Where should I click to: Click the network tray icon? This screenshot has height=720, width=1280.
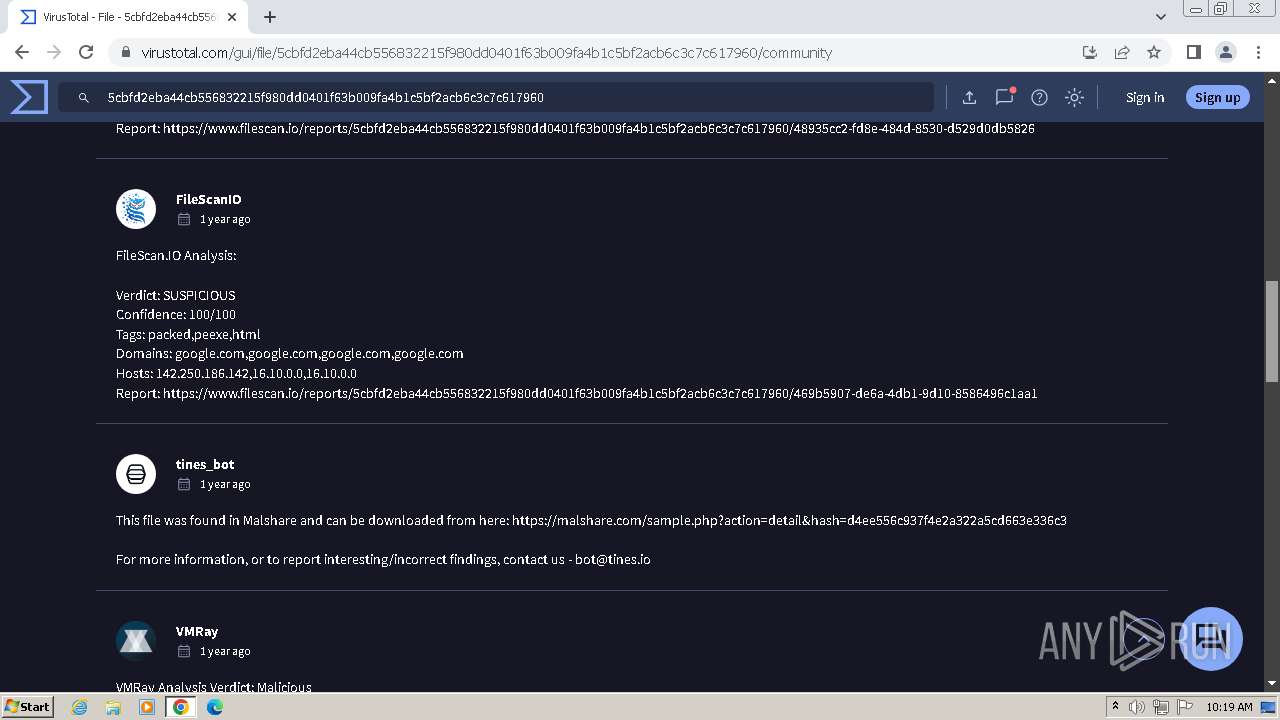(x=1161, y=707)
